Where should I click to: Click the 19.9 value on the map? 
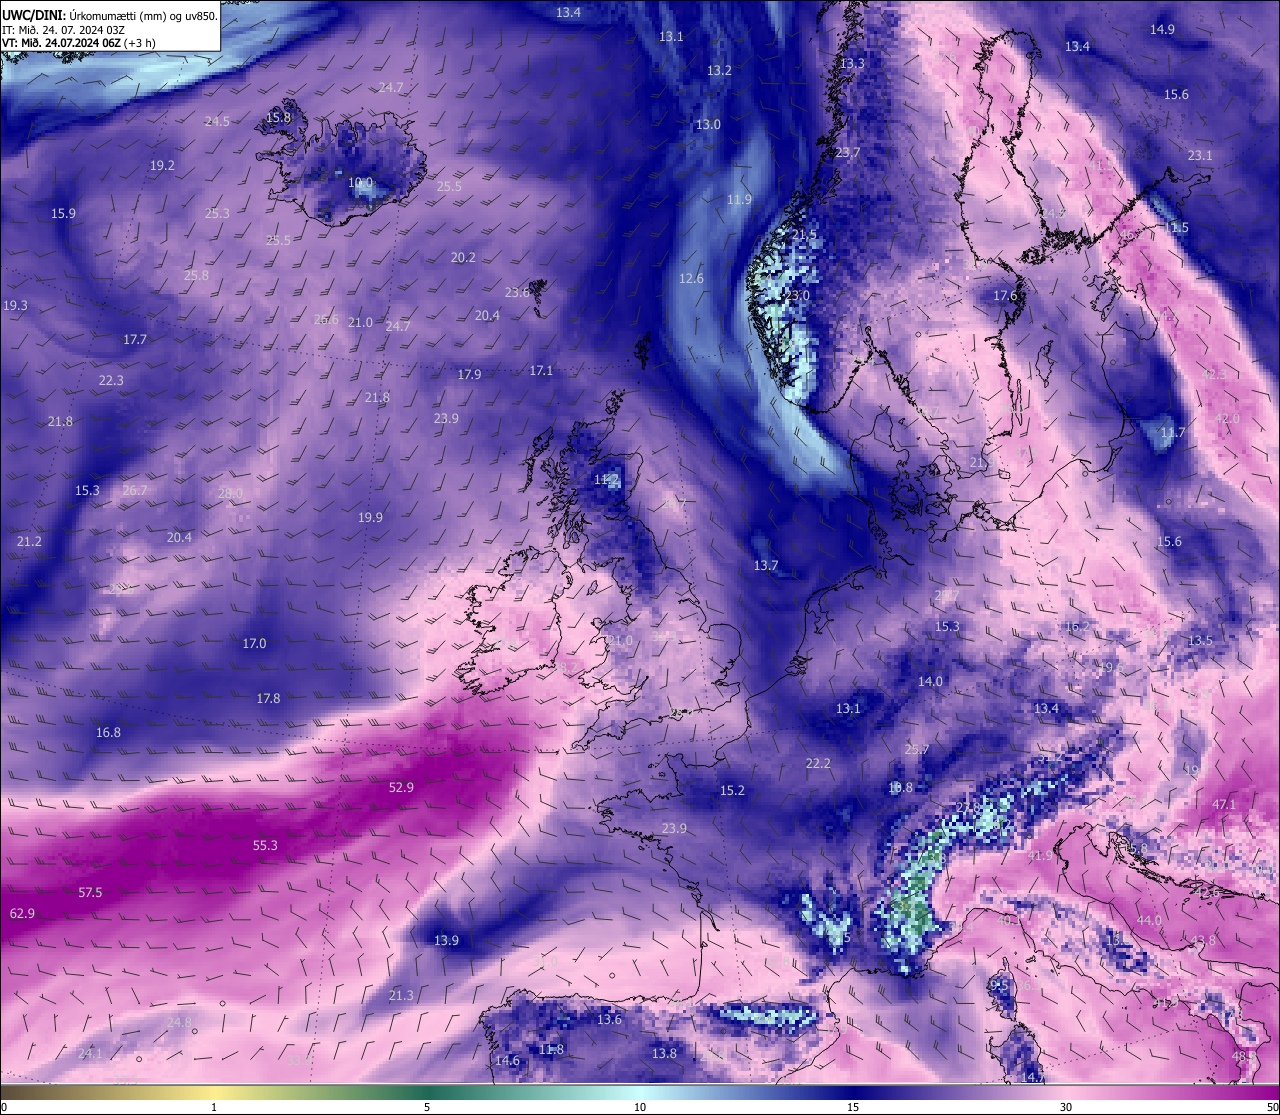point(370,517)
